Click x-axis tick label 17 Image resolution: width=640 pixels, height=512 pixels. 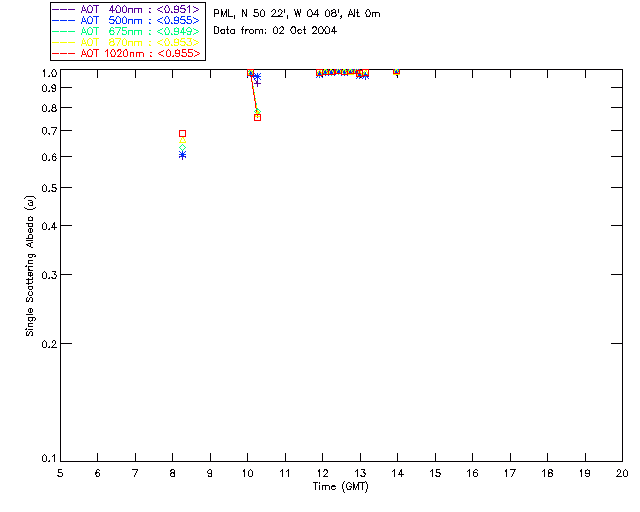click(510, 473)
